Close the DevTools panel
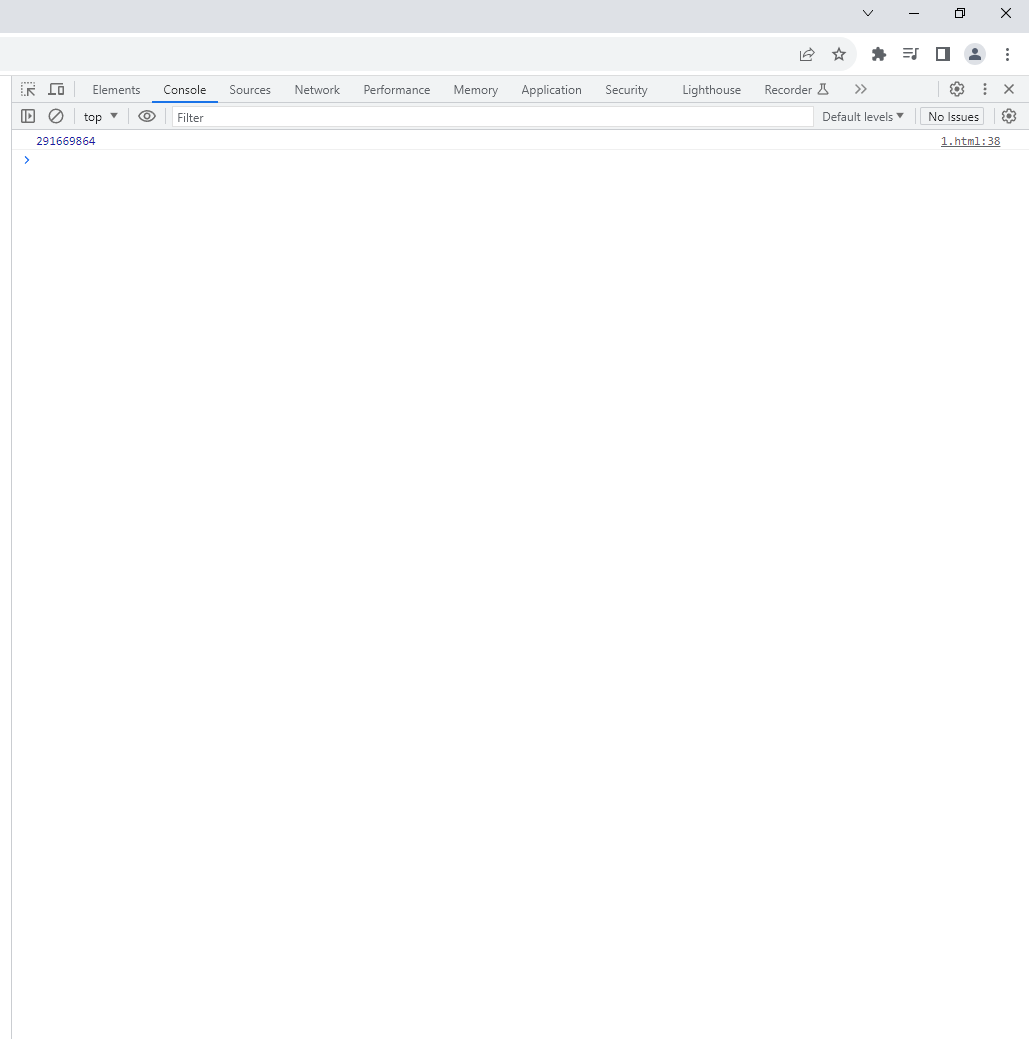The height and width of the screenshot is (1039, 1029). [1009, 89]
